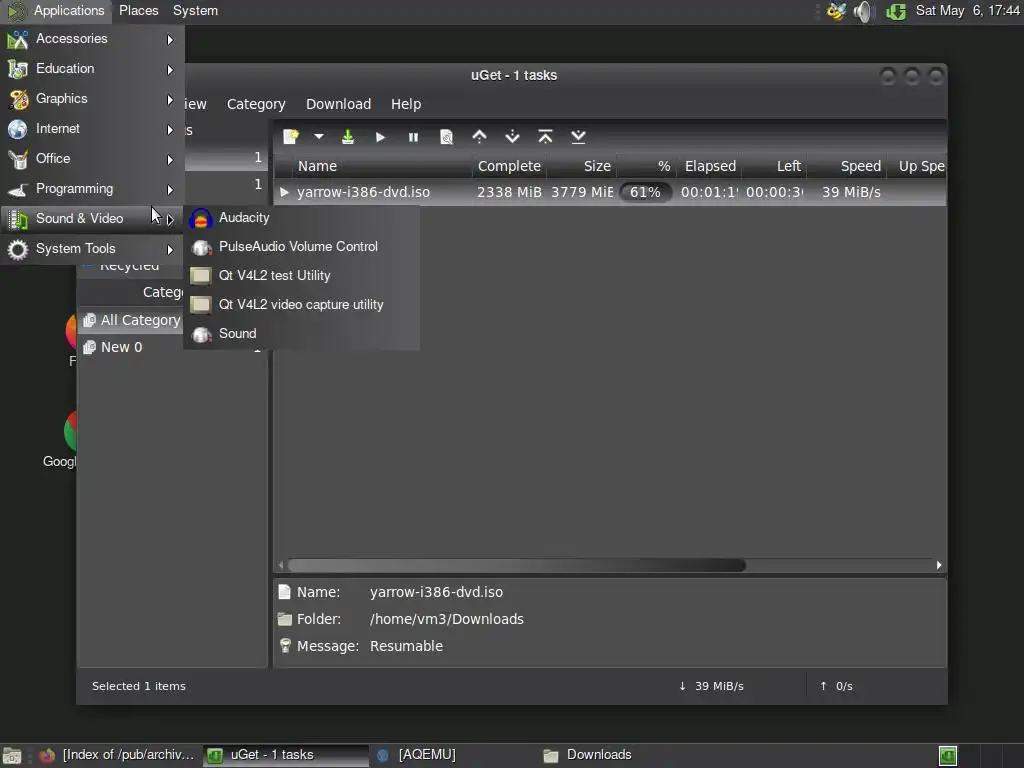Screen dimensions: 1024x768
Task: Open the Sound menu entry
Action: (302, 333)
